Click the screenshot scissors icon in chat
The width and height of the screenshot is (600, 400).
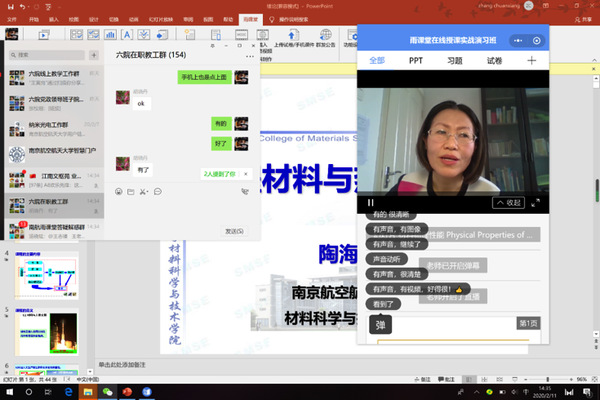point(143,190)
